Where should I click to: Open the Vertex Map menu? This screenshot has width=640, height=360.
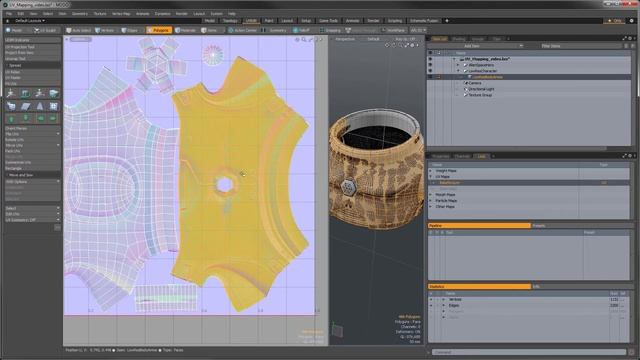pos(121,13)
